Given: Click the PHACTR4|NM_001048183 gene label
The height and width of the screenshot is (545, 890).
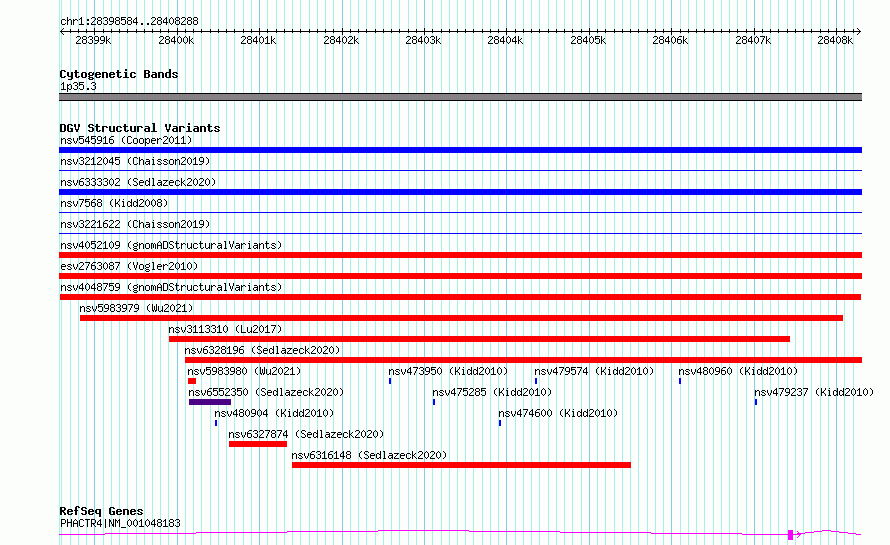Looking at the screenshot, I should point(120,523).
